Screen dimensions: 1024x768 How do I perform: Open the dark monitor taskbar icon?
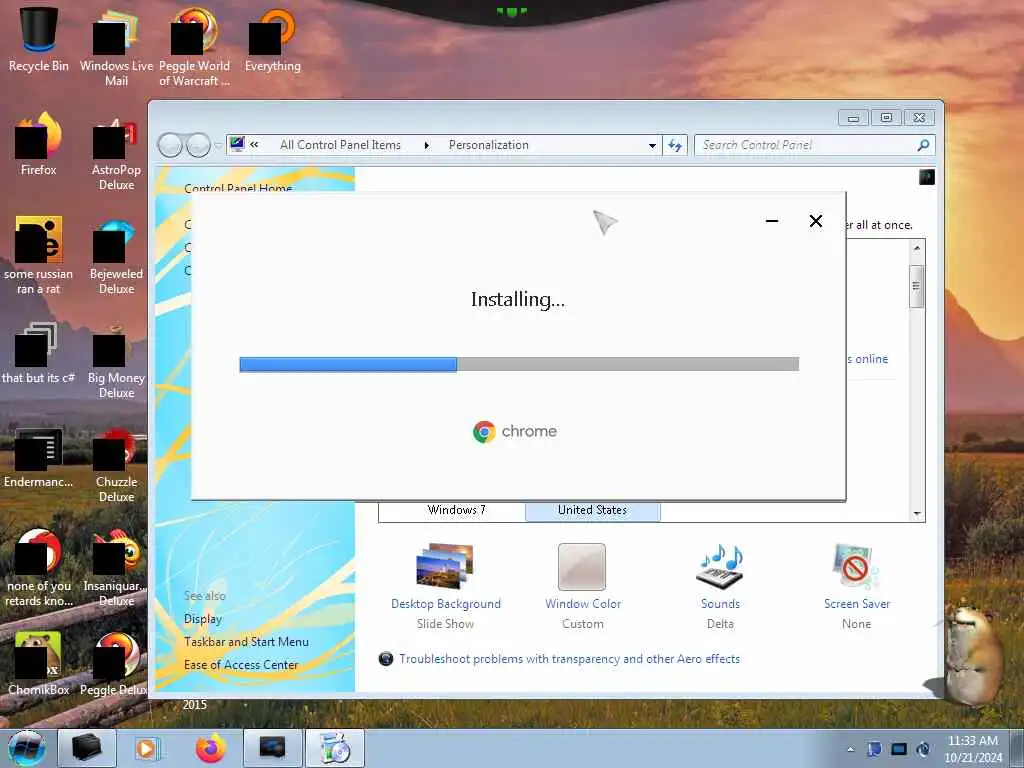(272, 748)
